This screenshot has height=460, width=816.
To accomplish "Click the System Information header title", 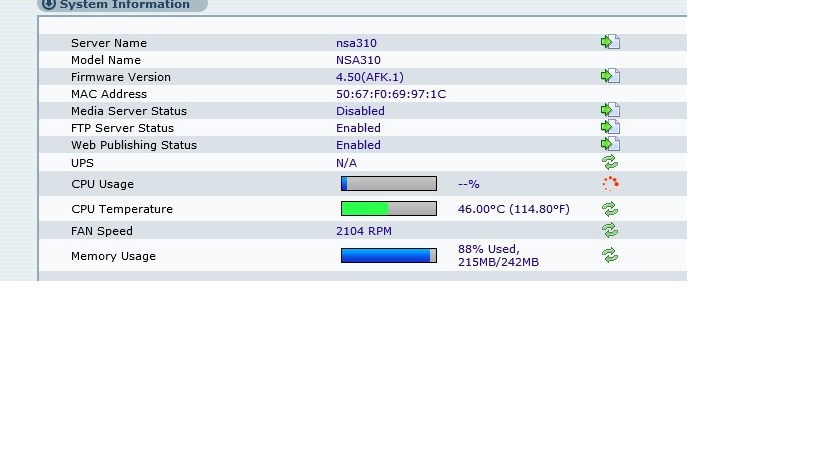I will pos(124,5).
